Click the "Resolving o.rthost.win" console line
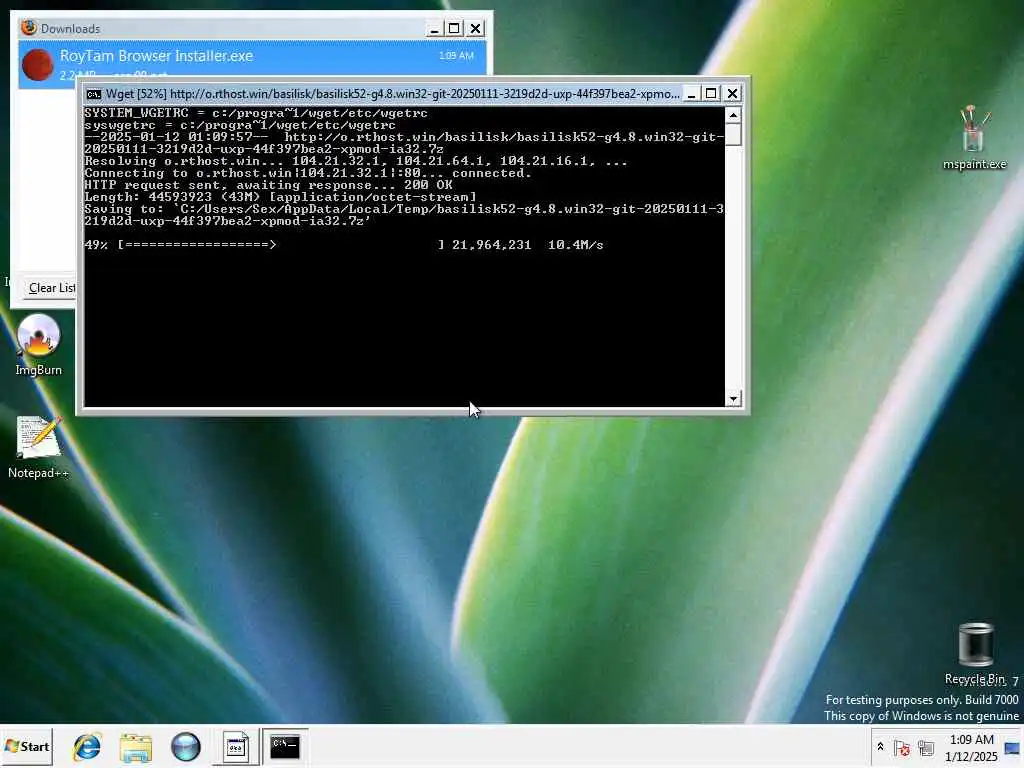The width and height of the screenshot is (1024, 768). click(356, 161)
